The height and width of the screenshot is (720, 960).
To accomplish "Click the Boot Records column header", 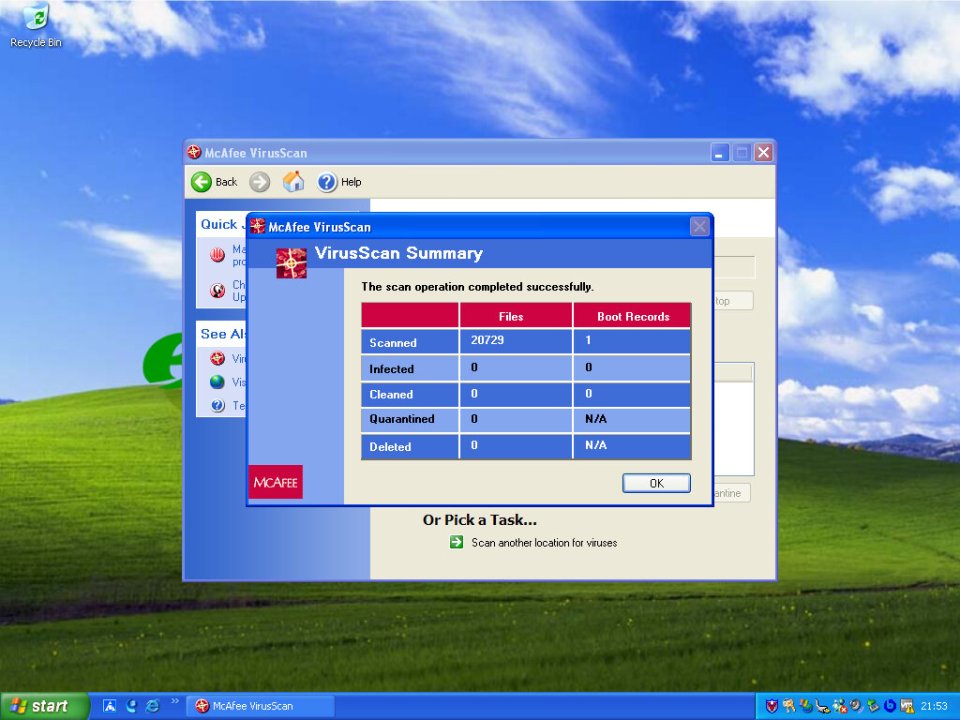I will 632,316.
